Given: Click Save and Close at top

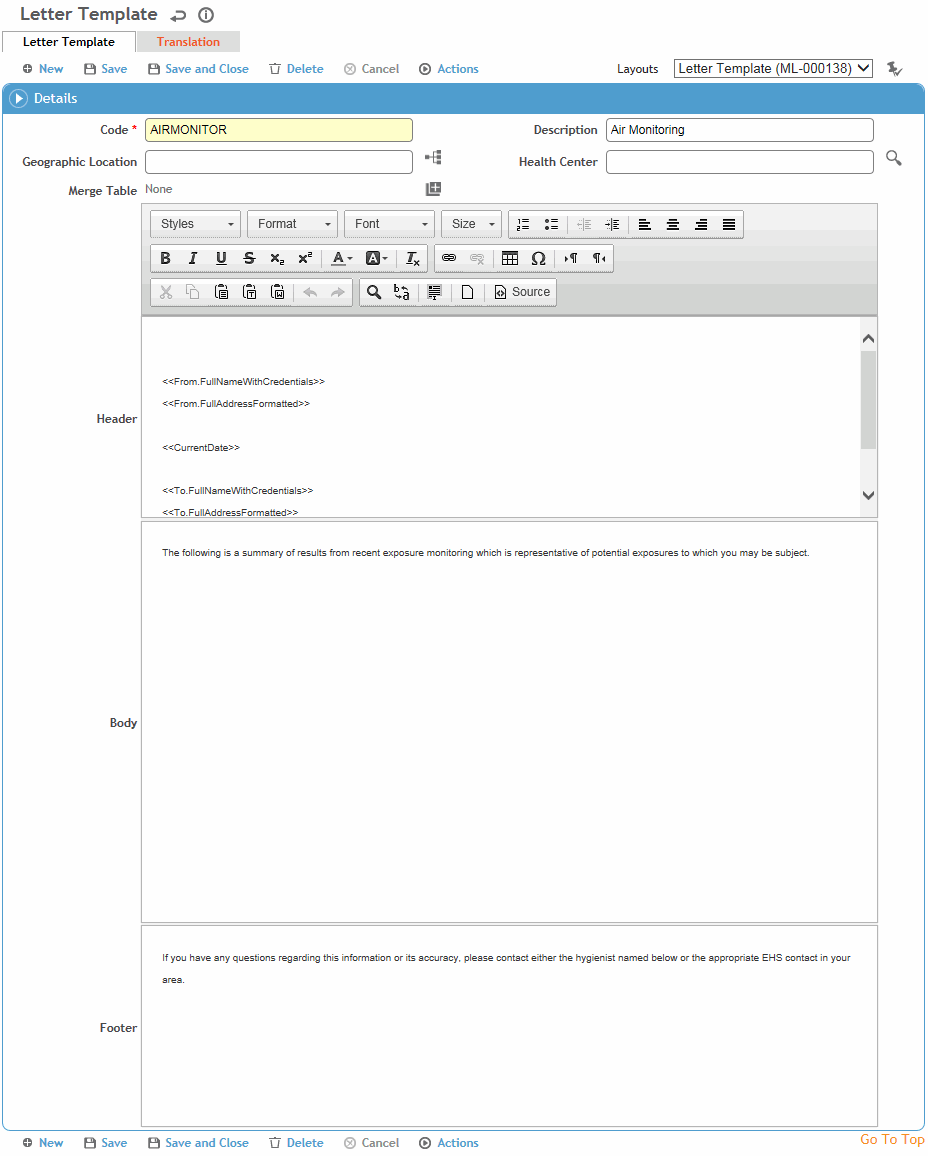Looking at the screenshot, I should (x=198, y=69).
